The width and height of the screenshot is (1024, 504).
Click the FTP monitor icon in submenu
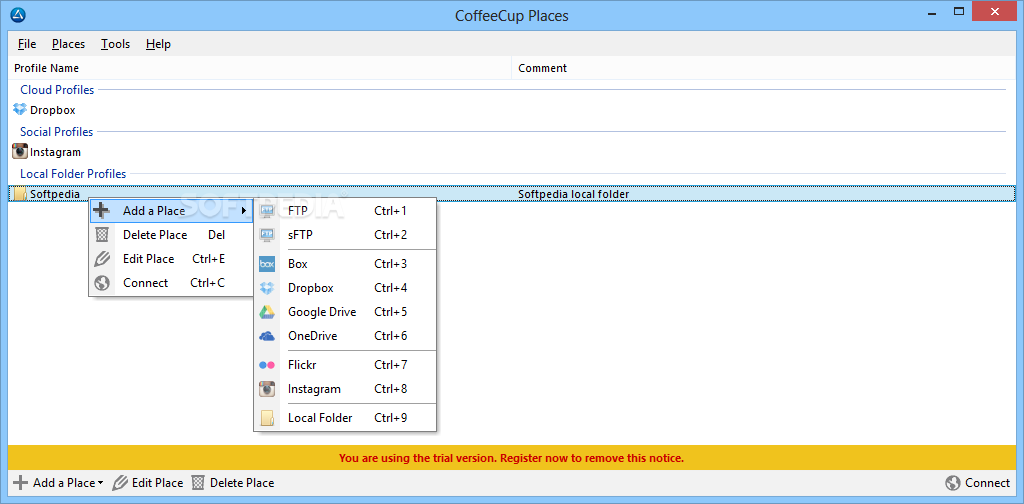267,211
